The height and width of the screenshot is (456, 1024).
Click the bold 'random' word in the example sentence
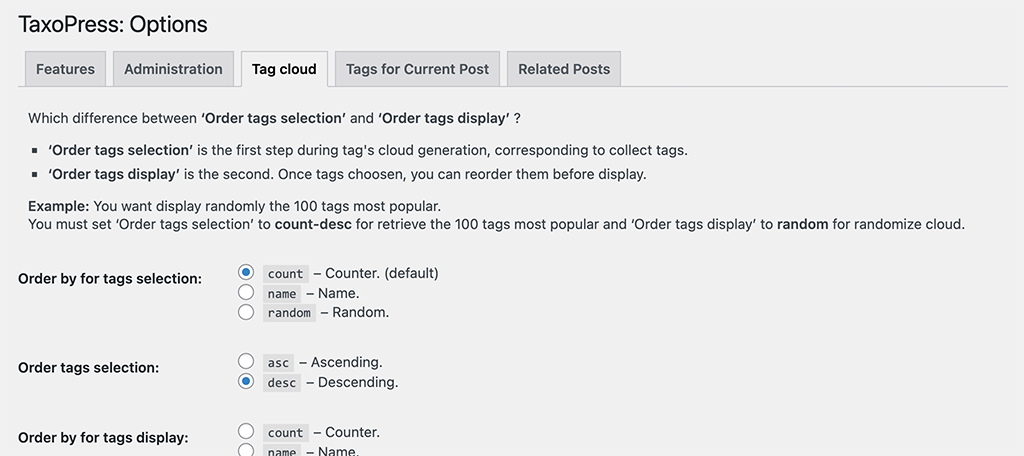803,224
